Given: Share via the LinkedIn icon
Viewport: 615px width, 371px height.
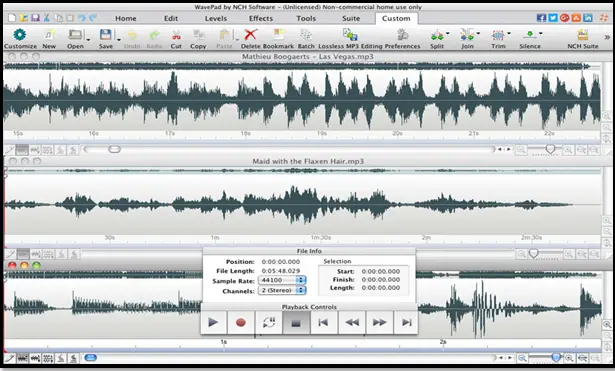Looking at the screenshot, I should (x=588, y=18).
